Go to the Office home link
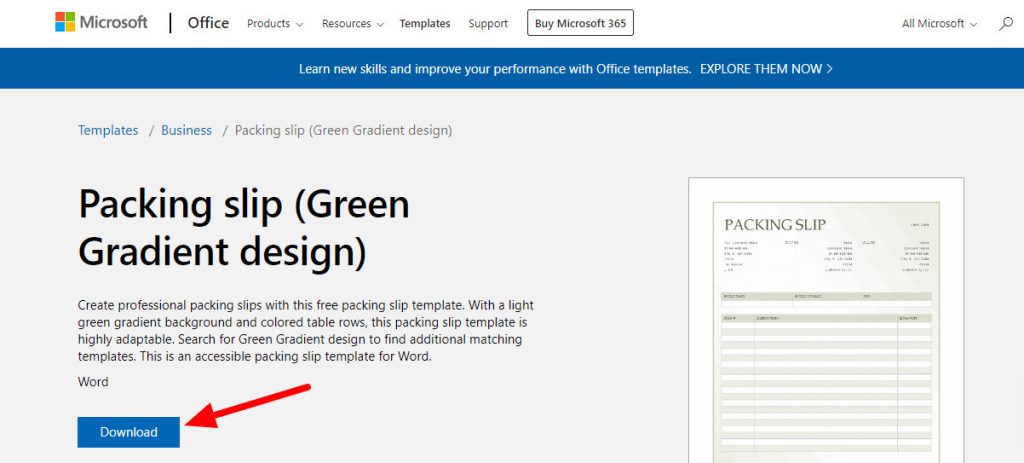The image size is (1024, 463). tap(208, 23)
